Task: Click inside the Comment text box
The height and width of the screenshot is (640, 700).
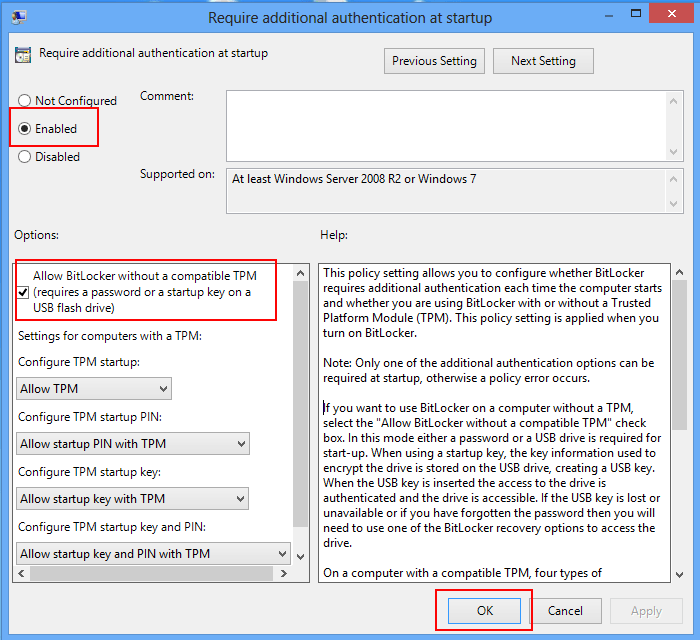Action: pos(446,126)
